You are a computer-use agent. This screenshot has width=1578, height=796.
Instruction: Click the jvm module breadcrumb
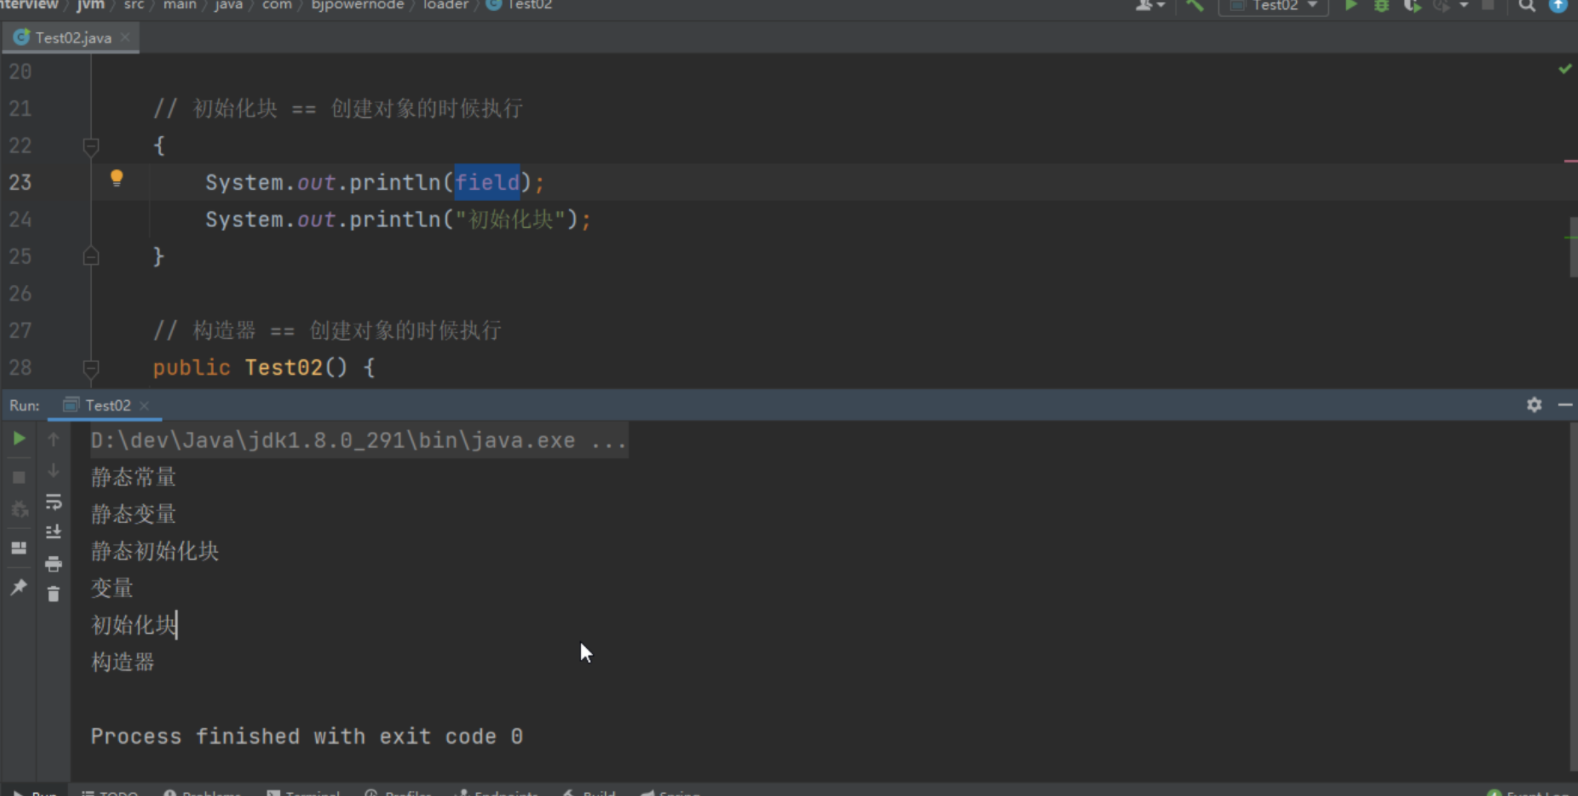click(91, 6)
